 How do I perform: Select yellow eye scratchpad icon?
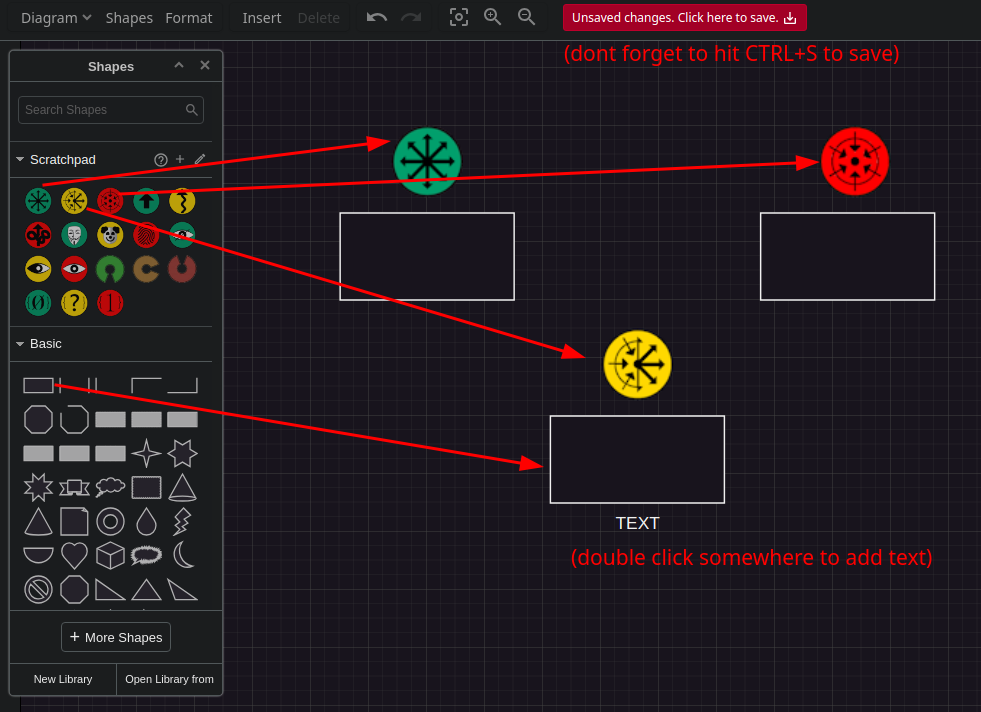point(38,269)
